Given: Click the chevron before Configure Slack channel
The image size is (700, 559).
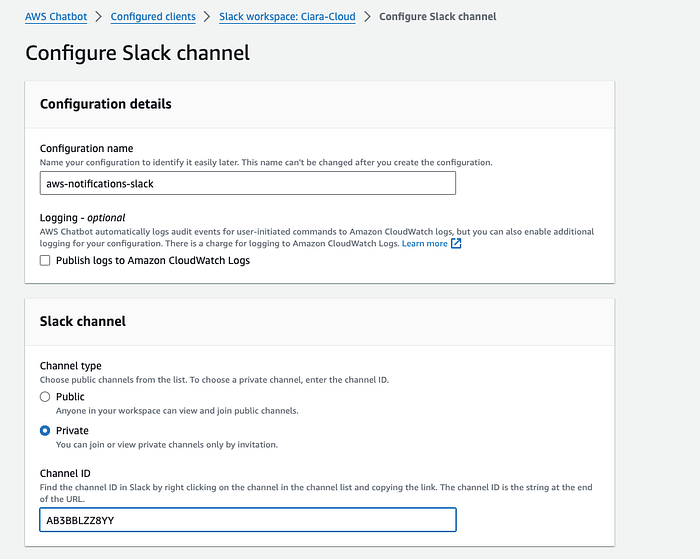Looking at the screenshot, I should 367,17.
